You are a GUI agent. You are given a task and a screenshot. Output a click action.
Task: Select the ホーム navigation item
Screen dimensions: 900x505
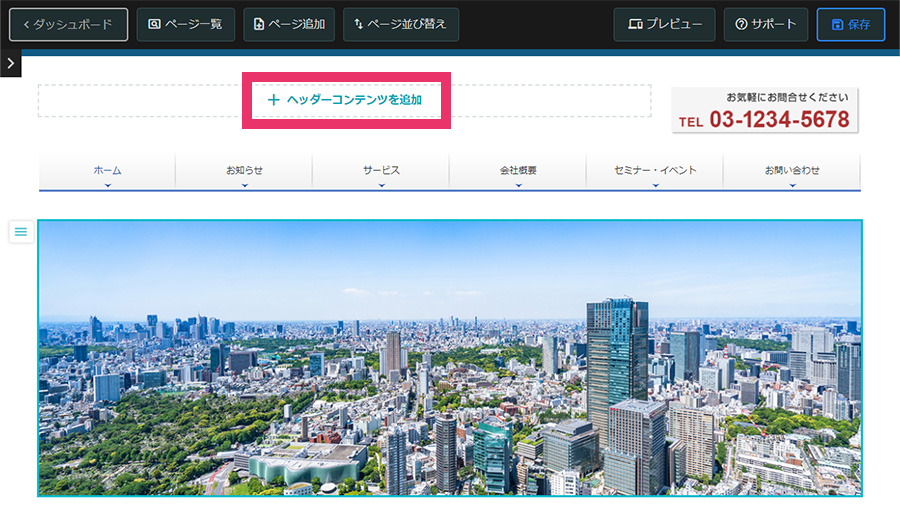point(107,170)
